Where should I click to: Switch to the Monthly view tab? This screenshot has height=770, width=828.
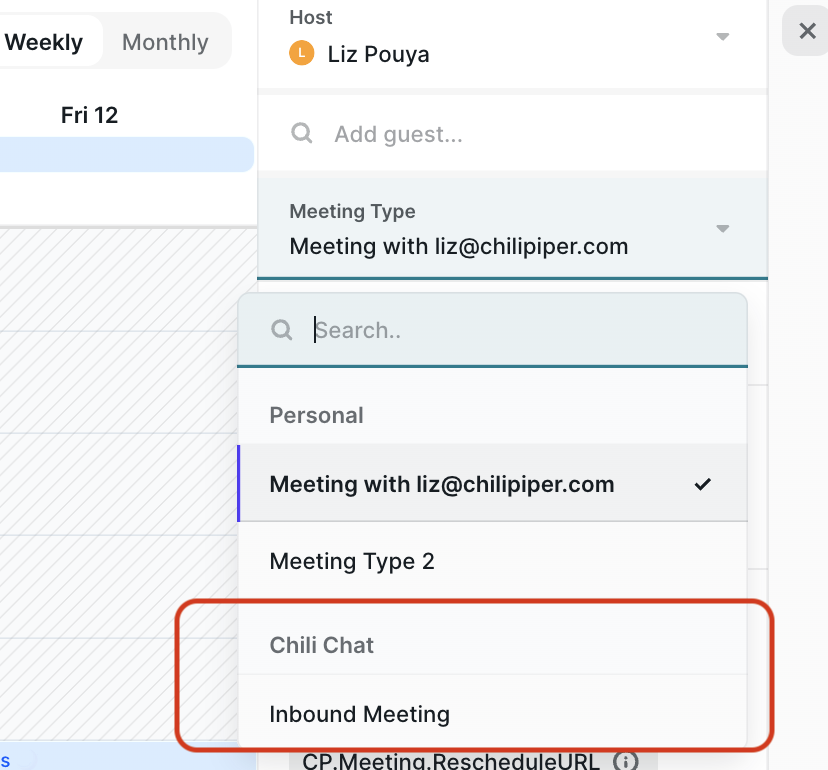tap(165, 42)
